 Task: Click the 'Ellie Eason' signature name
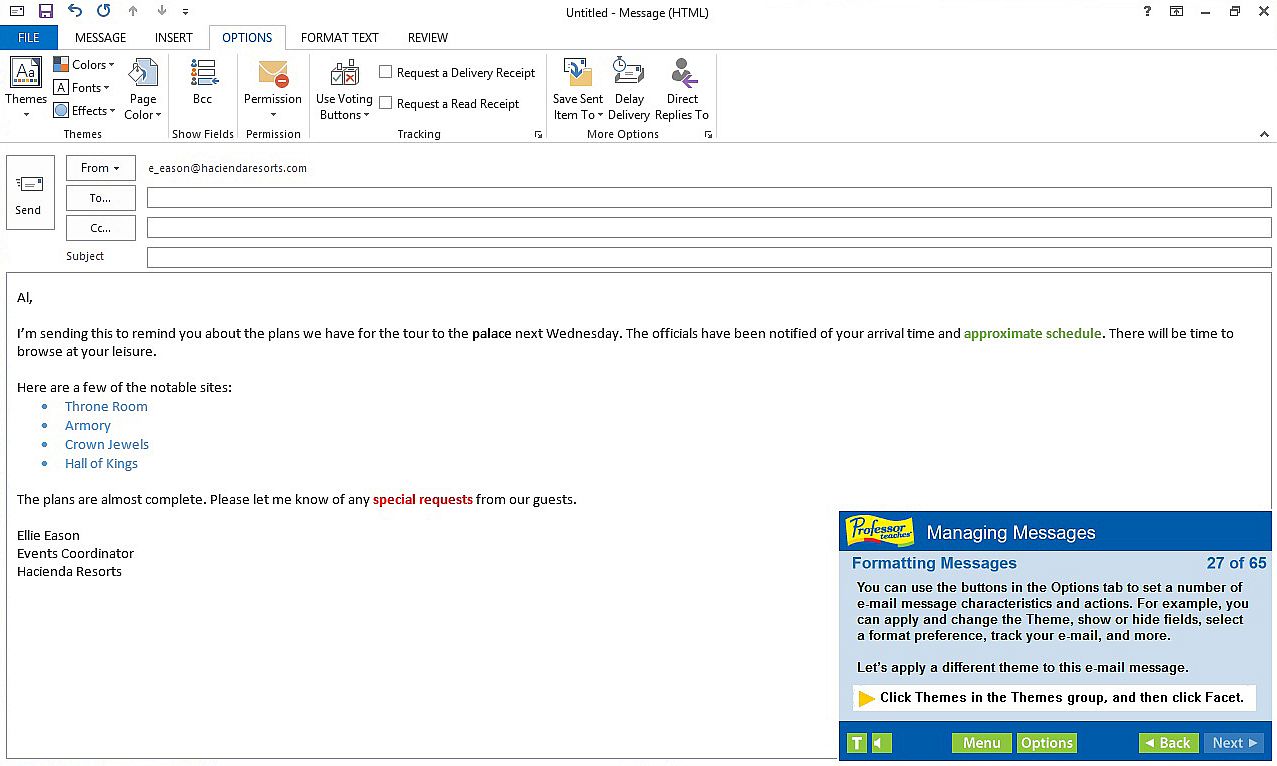coord(48,535)
